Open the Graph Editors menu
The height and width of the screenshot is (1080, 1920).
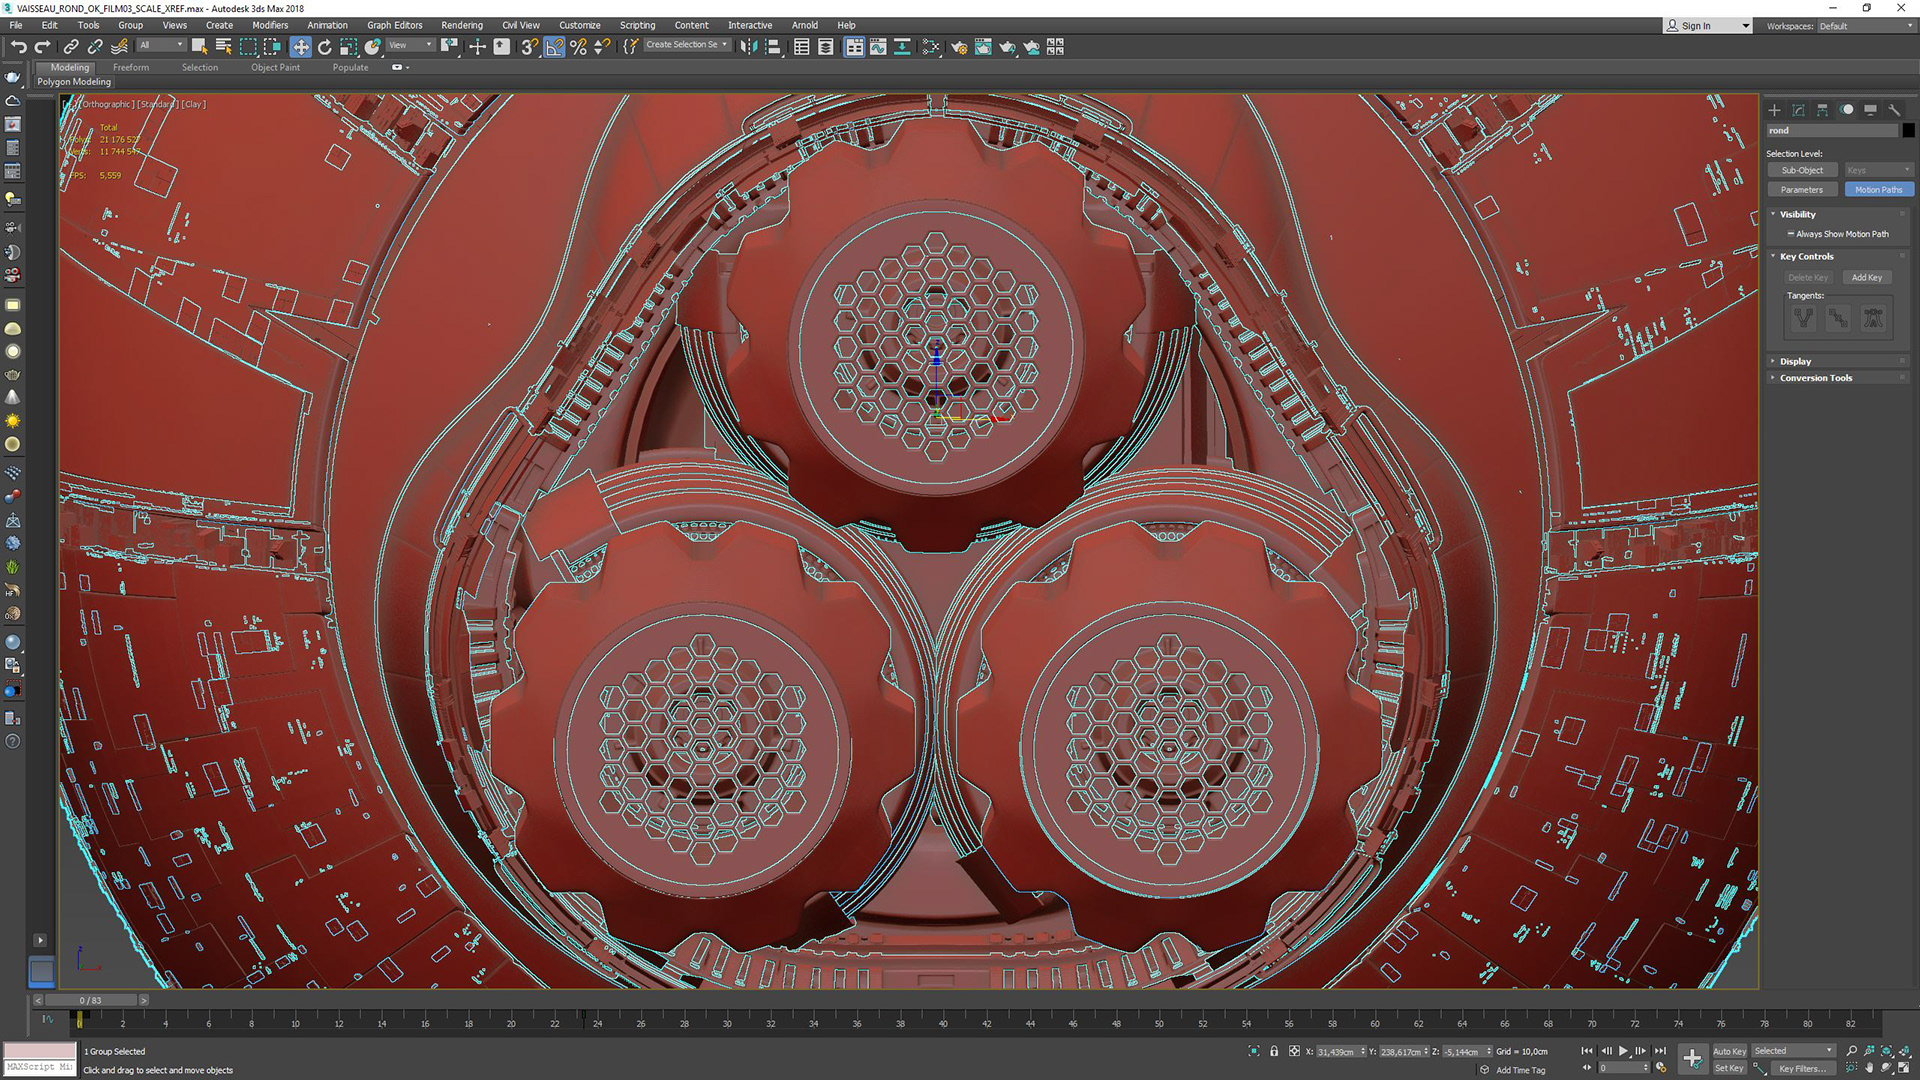(x=395, y=25)
